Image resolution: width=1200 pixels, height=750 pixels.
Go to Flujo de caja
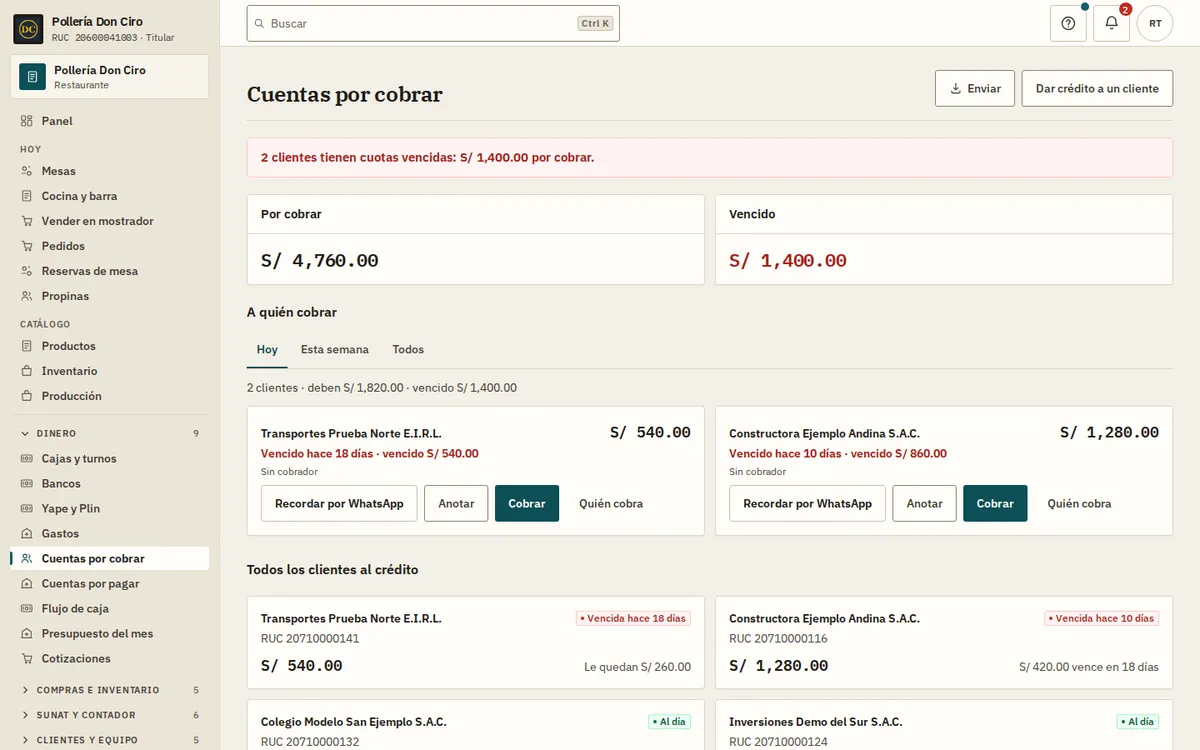pos(110,609)
